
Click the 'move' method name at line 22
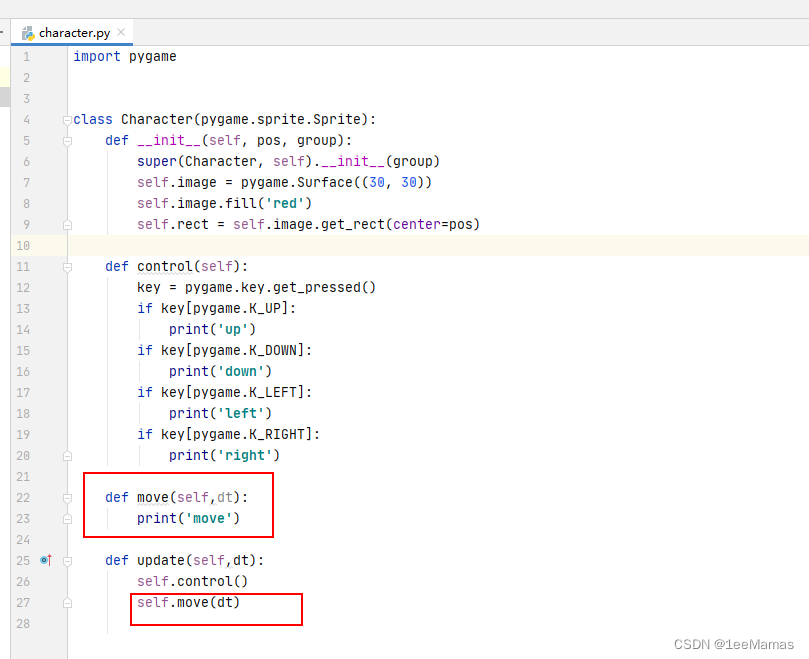[153, 498]
